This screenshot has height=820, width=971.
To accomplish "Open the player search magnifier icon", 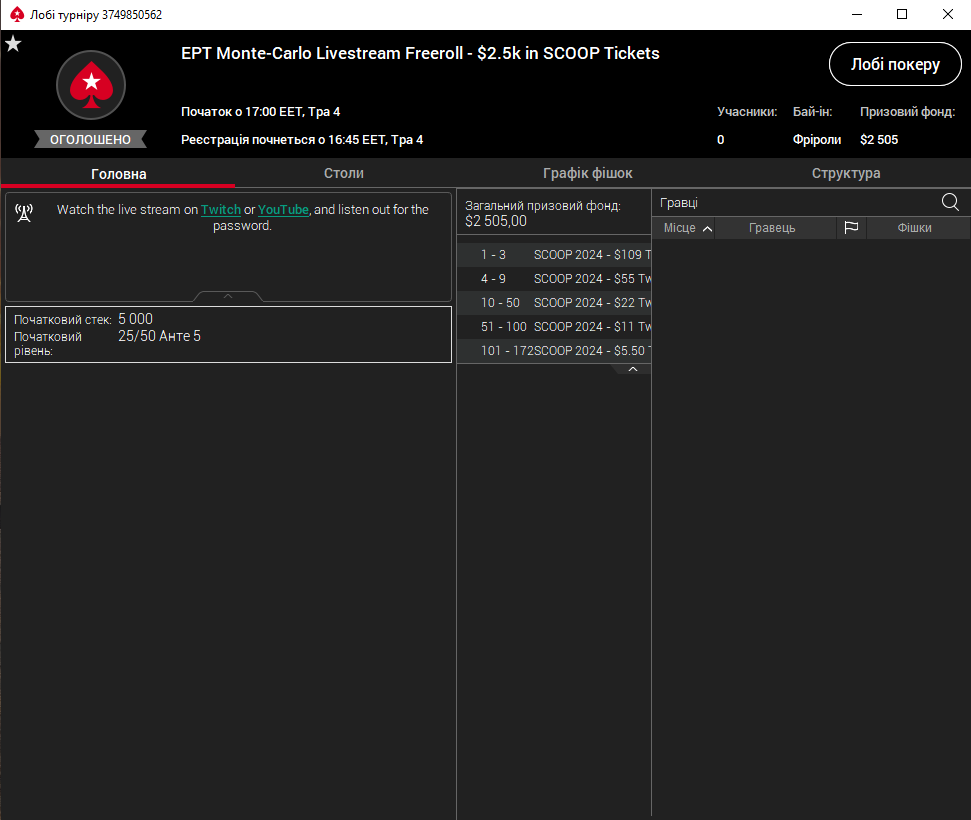I will point(950,202).
